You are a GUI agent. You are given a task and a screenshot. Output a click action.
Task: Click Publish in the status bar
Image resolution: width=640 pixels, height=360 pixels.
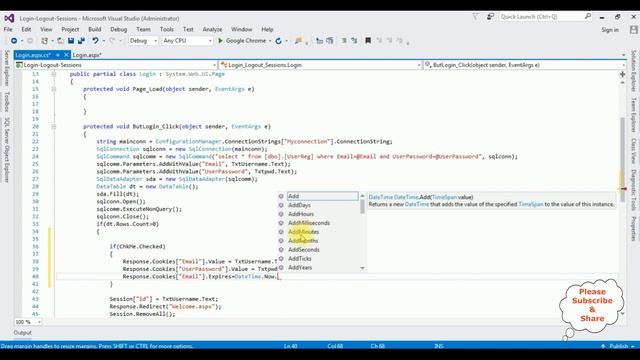619,346
